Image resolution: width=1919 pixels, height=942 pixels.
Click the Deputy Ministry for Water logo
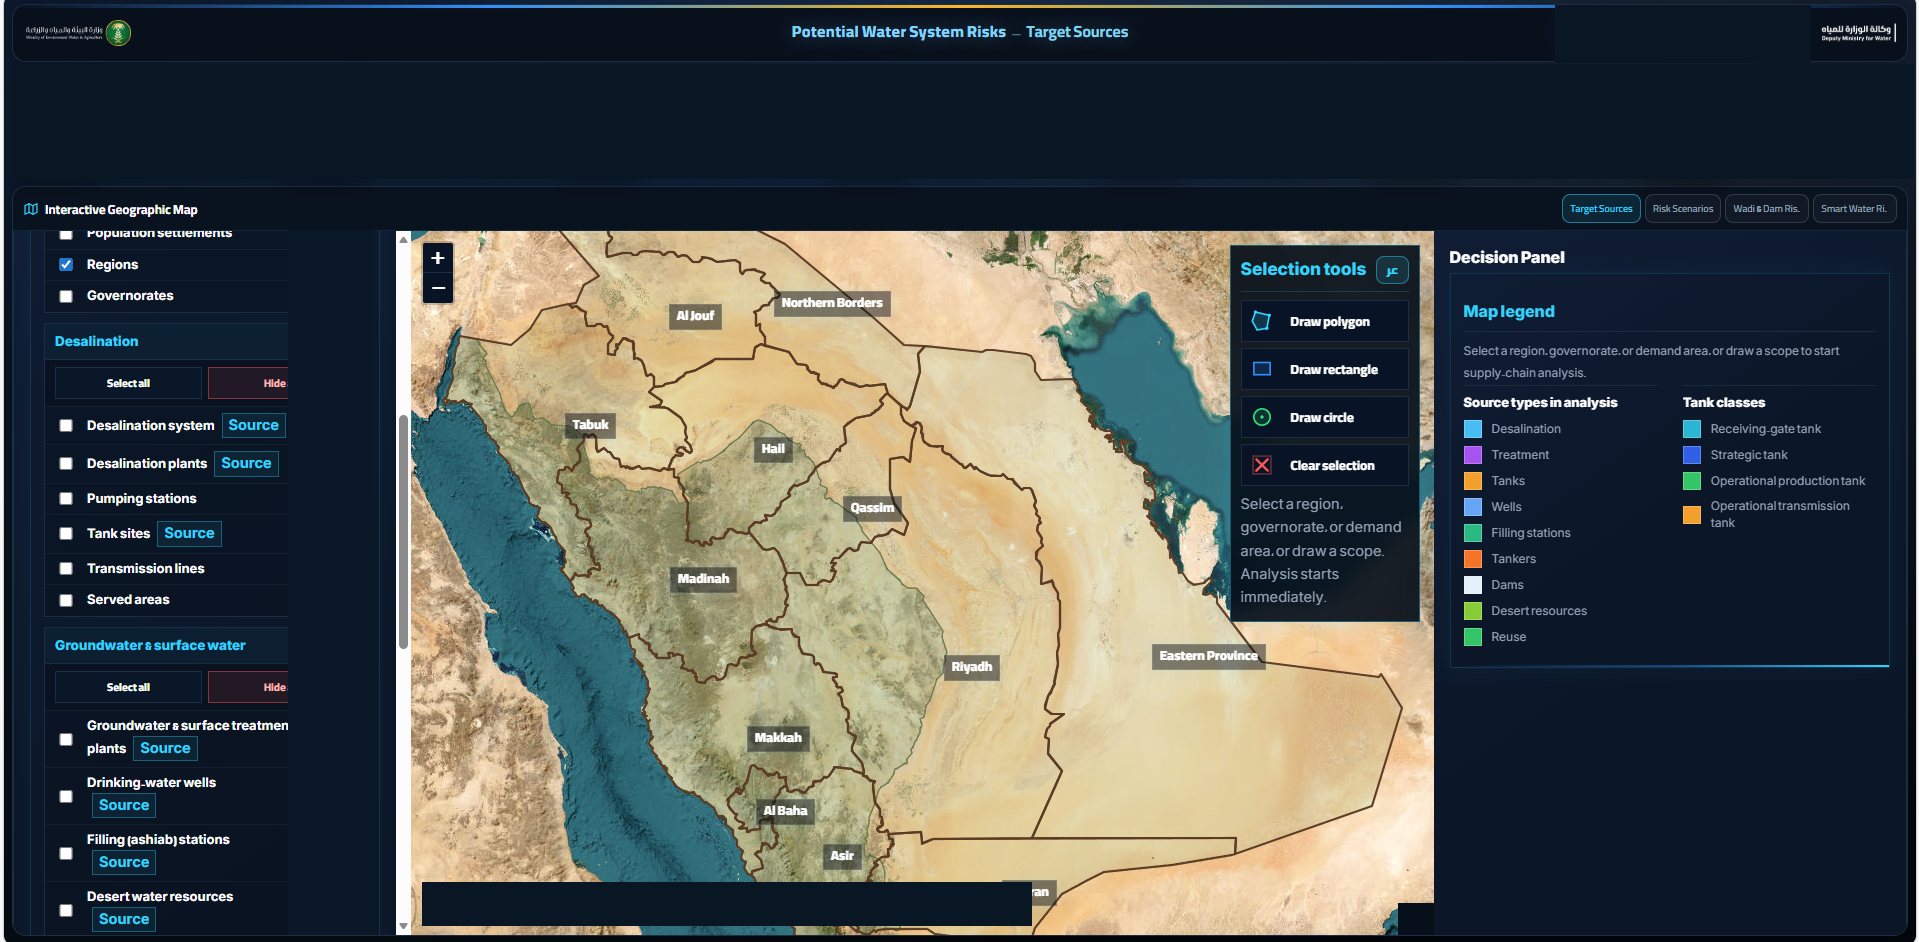[x=1858, y=33]
